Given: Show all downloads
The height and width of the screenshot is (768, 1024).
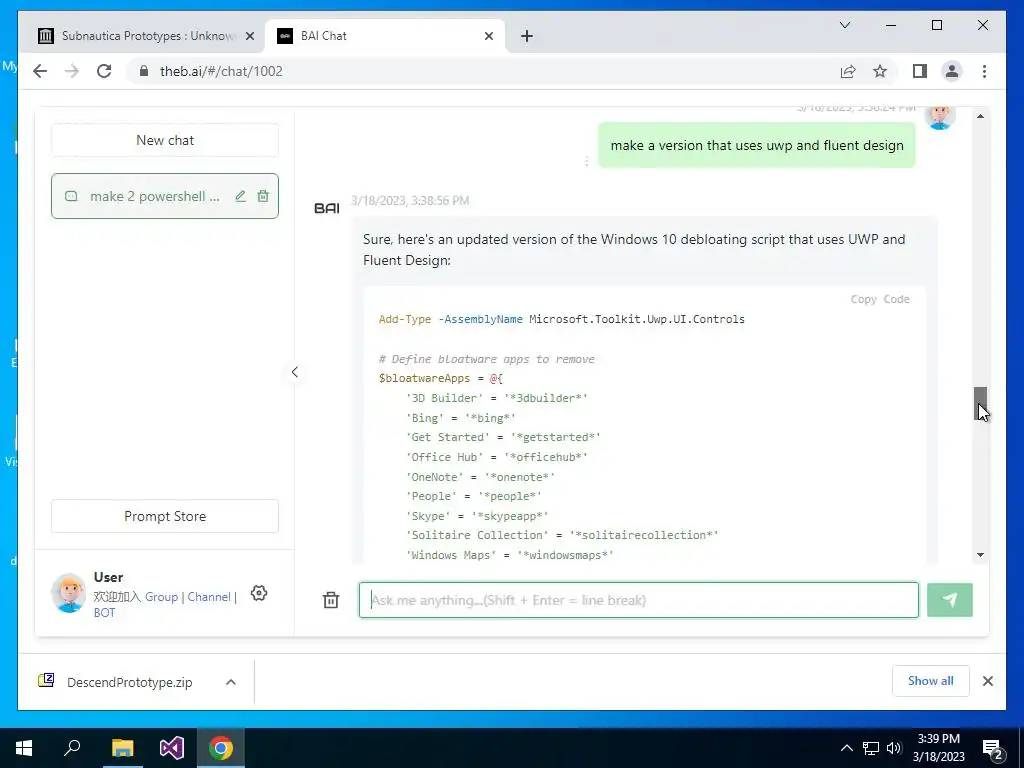Looking at the screenshot, I should 931,681.
